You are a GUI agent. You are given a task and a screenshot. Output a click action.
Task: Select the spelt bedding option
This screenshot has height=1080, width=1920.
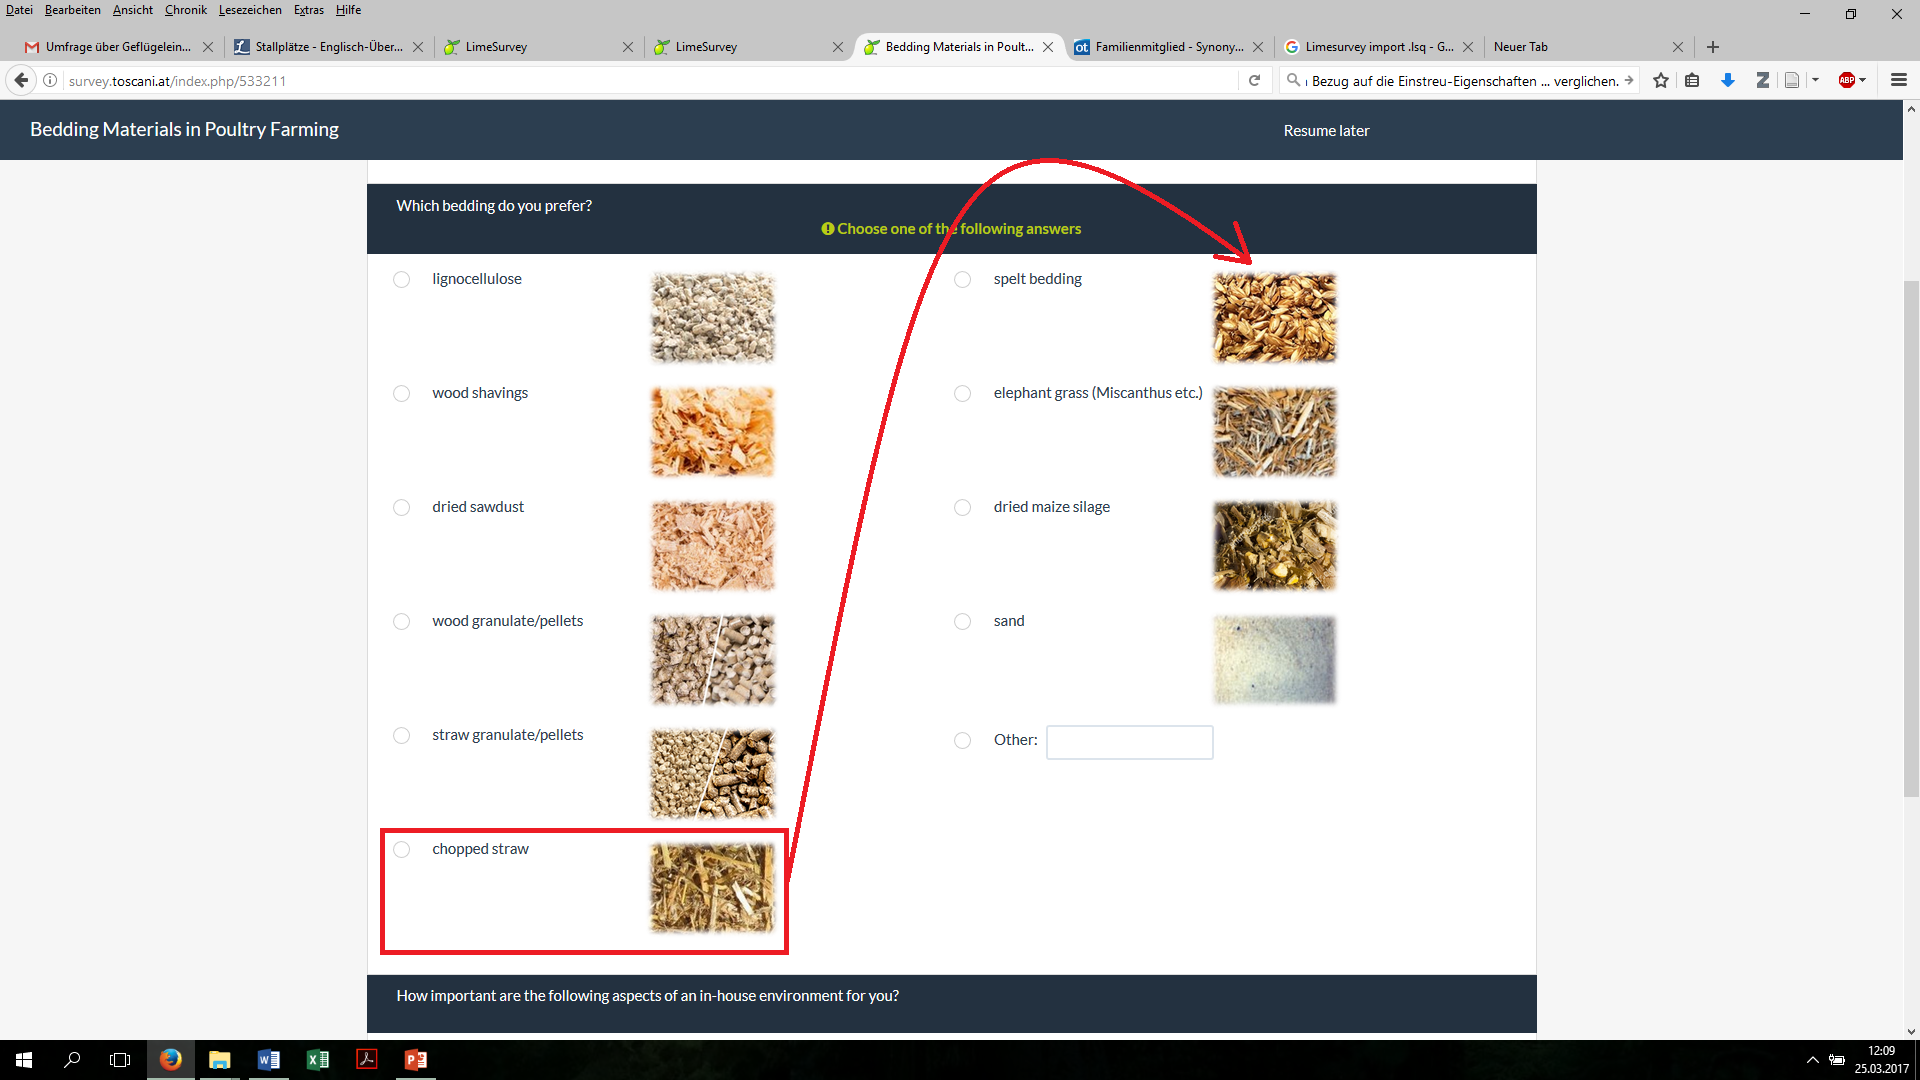962,279
